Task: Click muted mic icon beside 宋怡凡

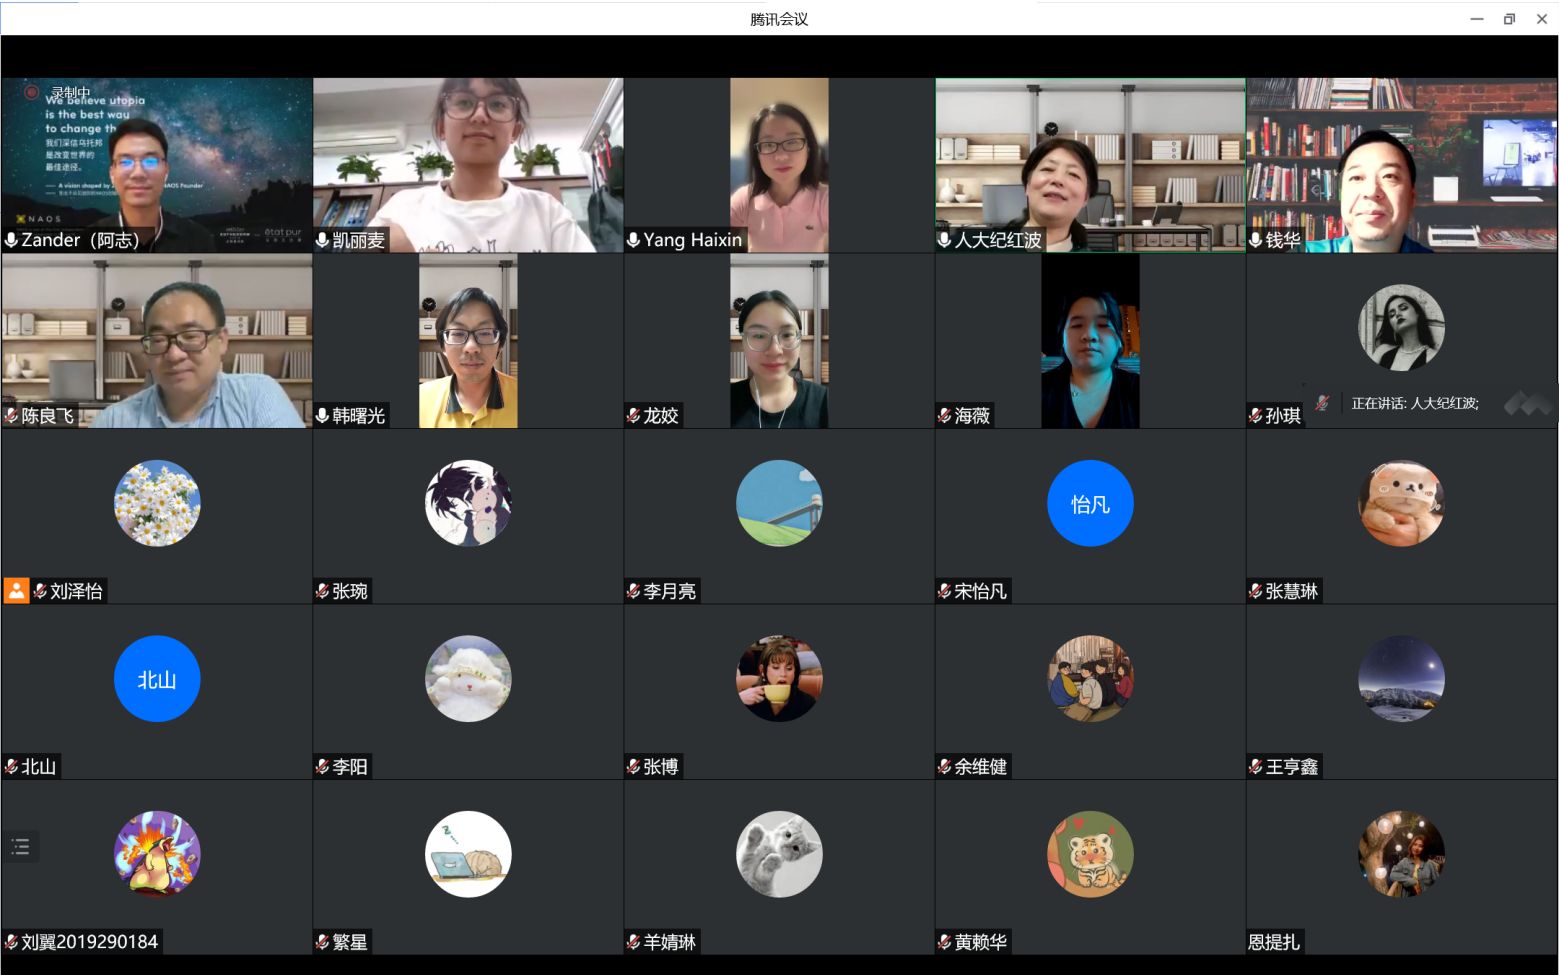Action: click(x=945, y=591)
